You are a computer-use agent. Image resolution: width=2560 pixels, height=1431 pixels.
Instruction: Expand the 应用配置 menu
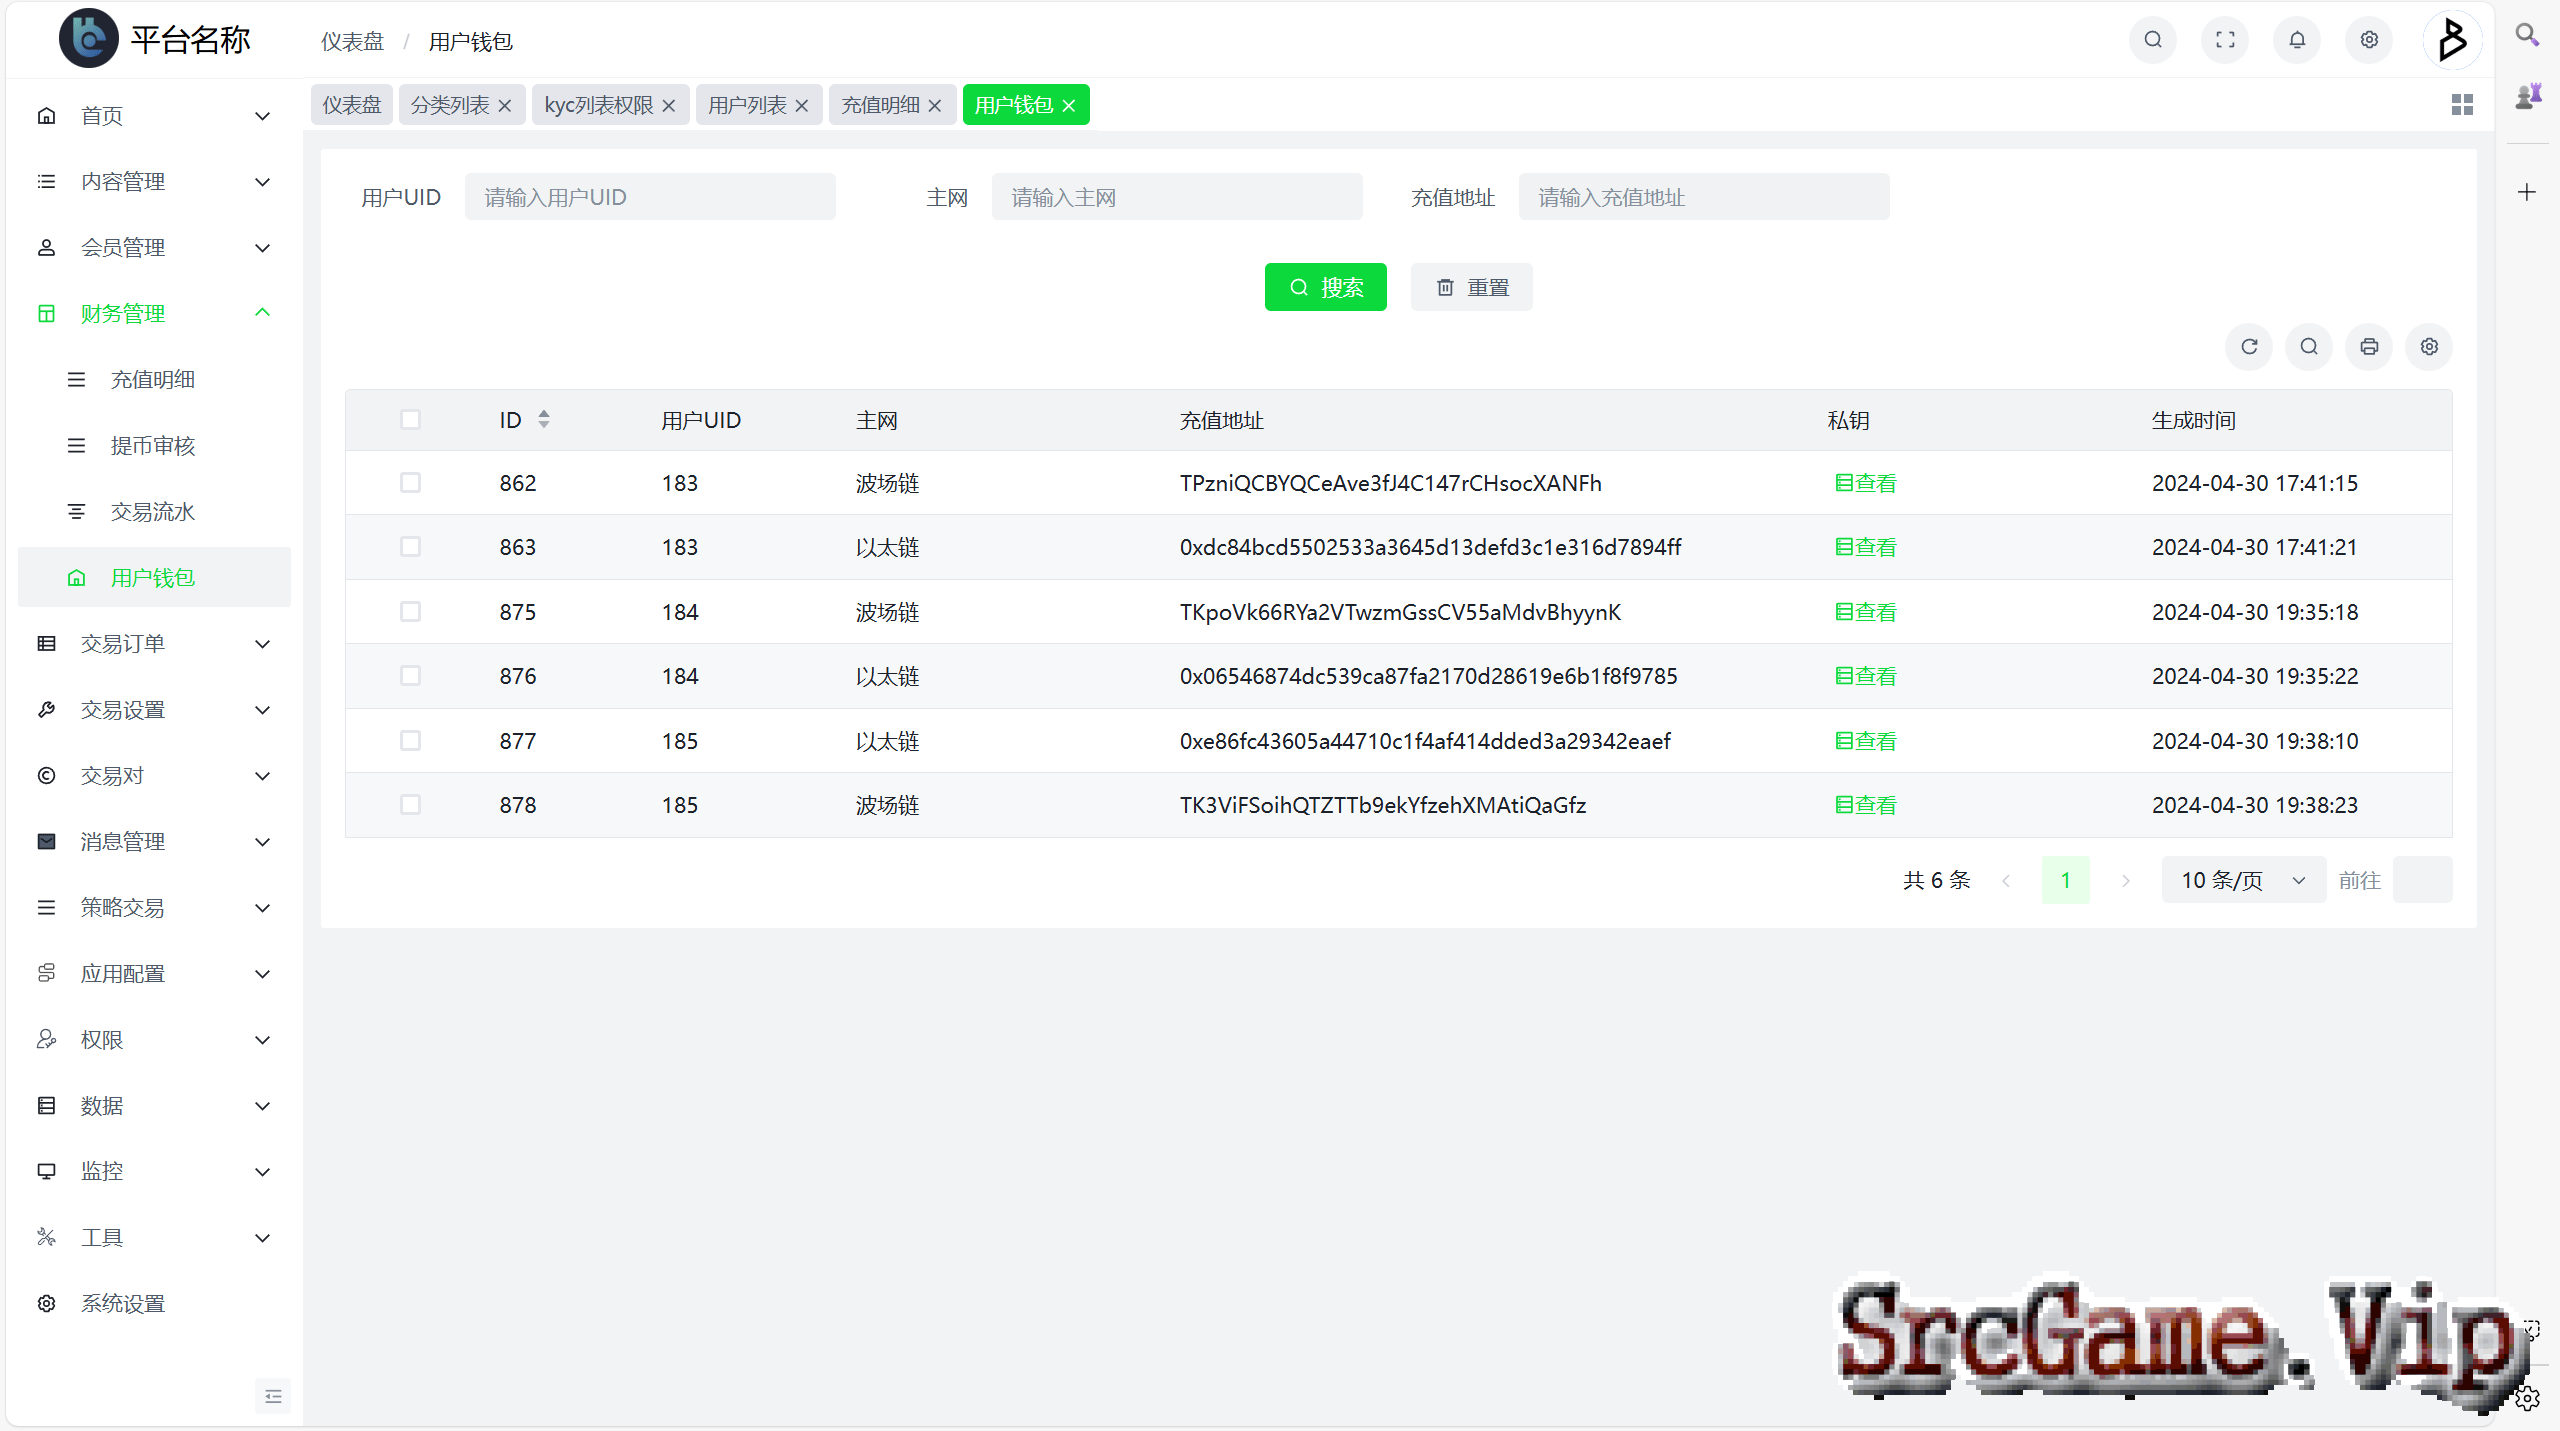pos(154,974)
